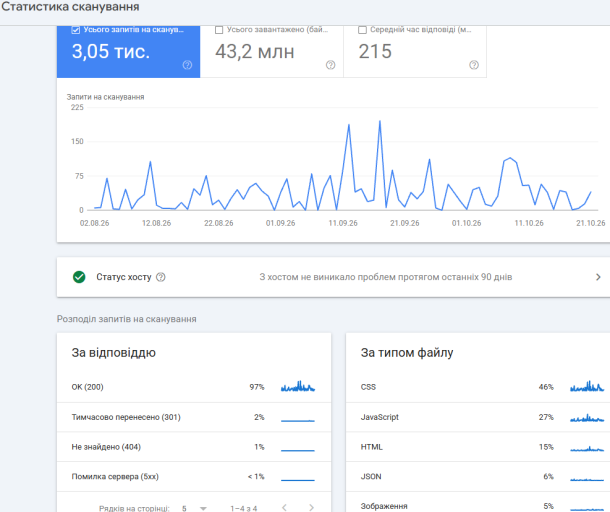The height and width of the screenshot is (512, 610).
Task: Select the 215 average response time card
Action: 415,52
